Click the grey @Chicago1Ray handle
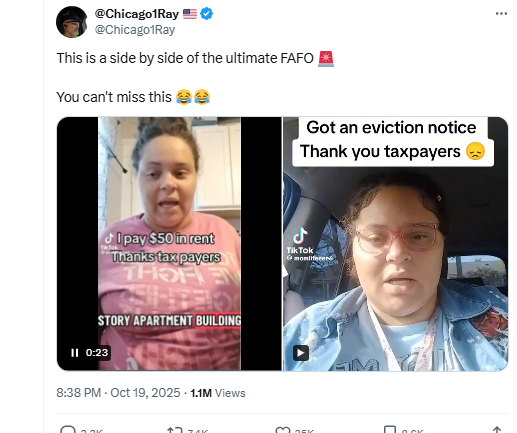This screenshot has width=517, height=433. point(135,30)
